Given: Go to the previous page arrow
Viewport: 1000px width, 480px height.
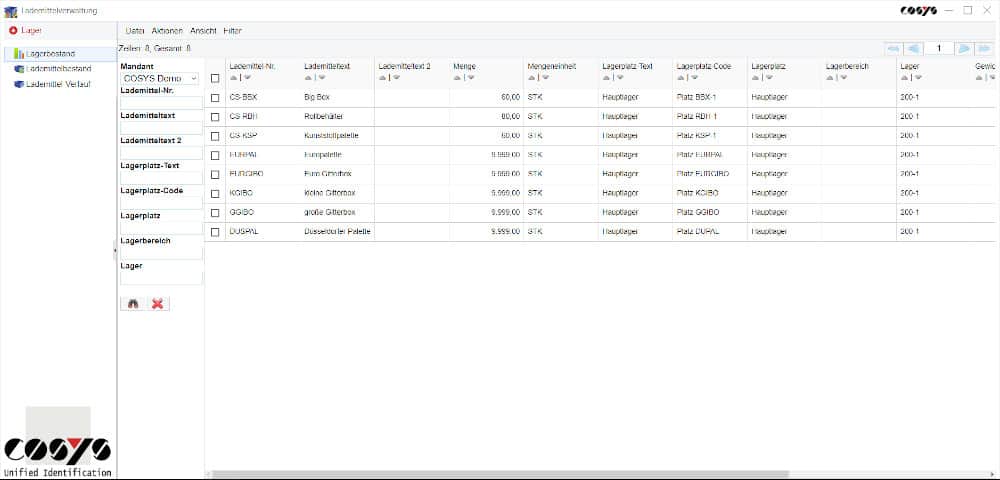Looking at the screenshot, I should pos(914,48).
